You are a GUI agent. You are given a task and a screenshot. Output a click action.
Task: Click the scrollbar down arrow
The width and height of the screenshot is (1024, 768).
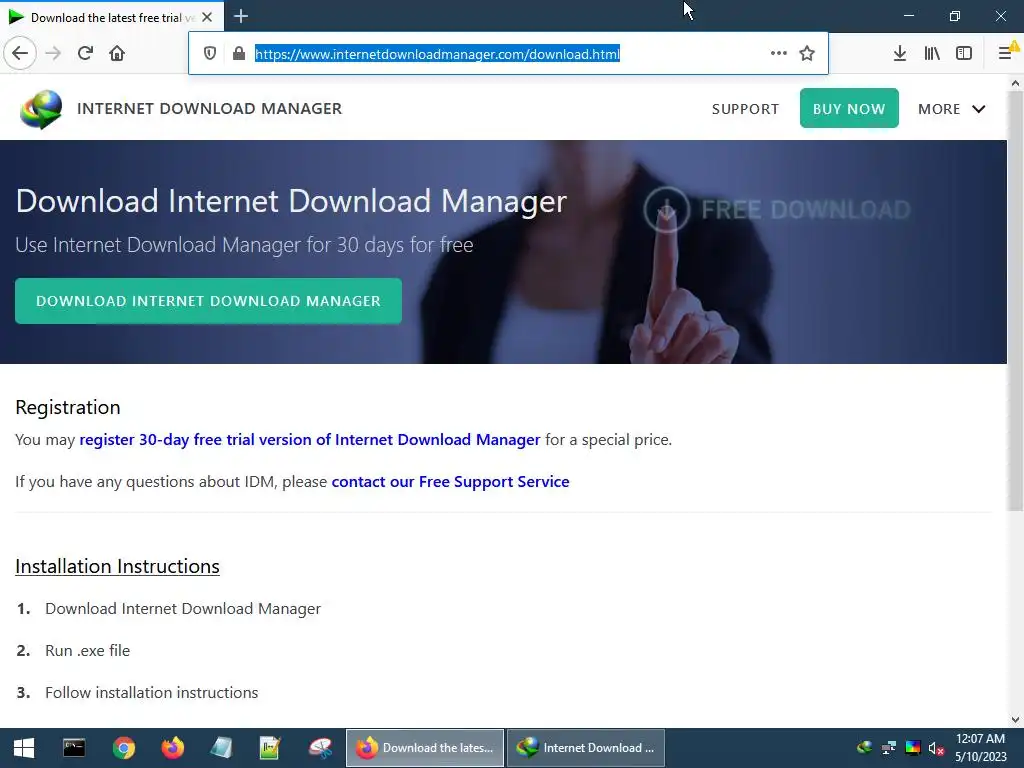(x=1015, y=720)
